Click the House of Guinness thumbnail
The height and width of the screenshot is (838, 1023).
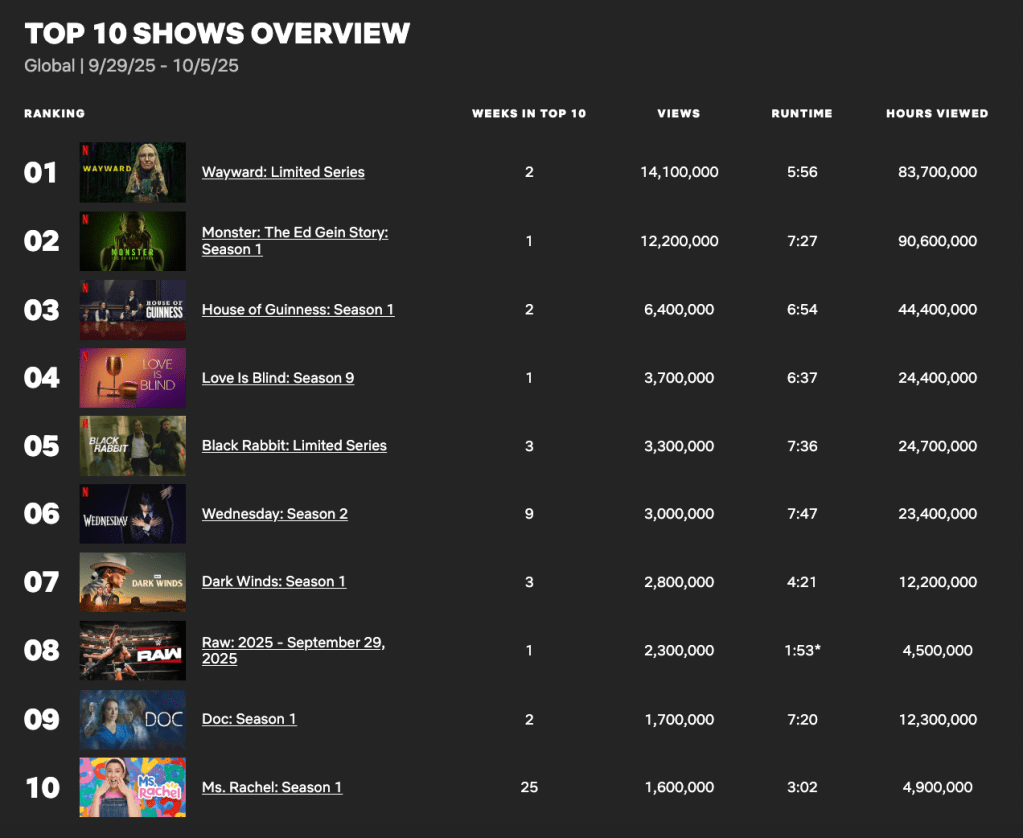(132, 310)
